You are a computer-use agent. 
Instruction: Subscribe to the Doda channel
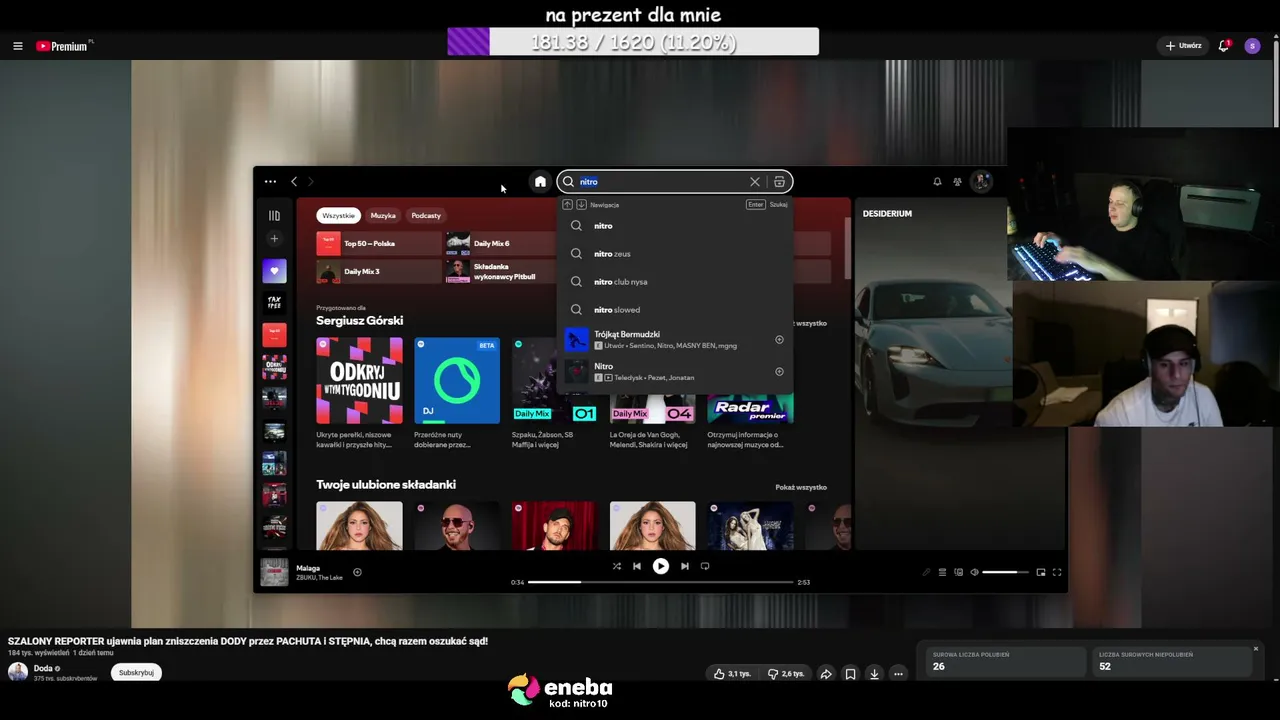[136, 673]
